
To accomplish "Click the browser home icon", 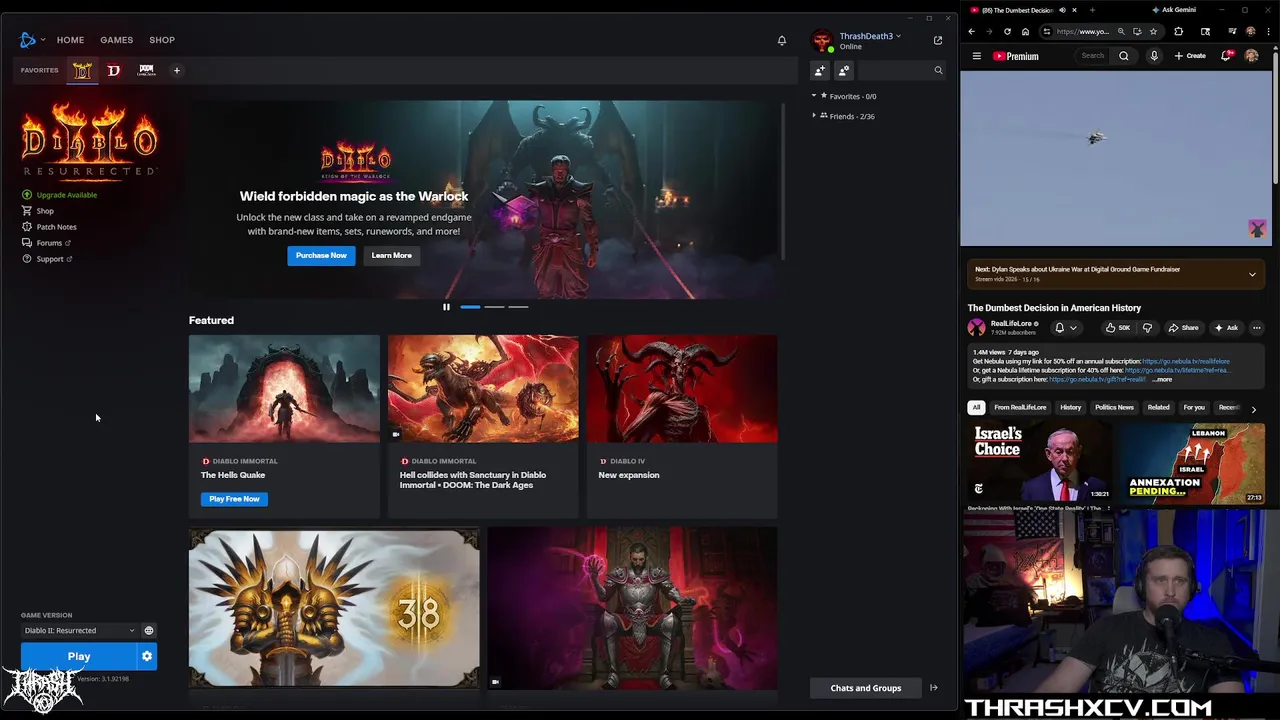I will [x=1025, y=31].
